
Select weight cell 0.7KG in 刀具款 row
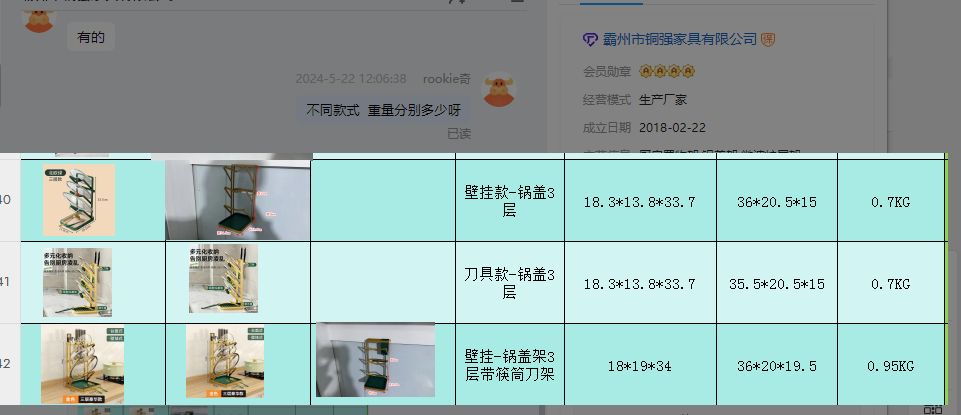click(891, 283)
